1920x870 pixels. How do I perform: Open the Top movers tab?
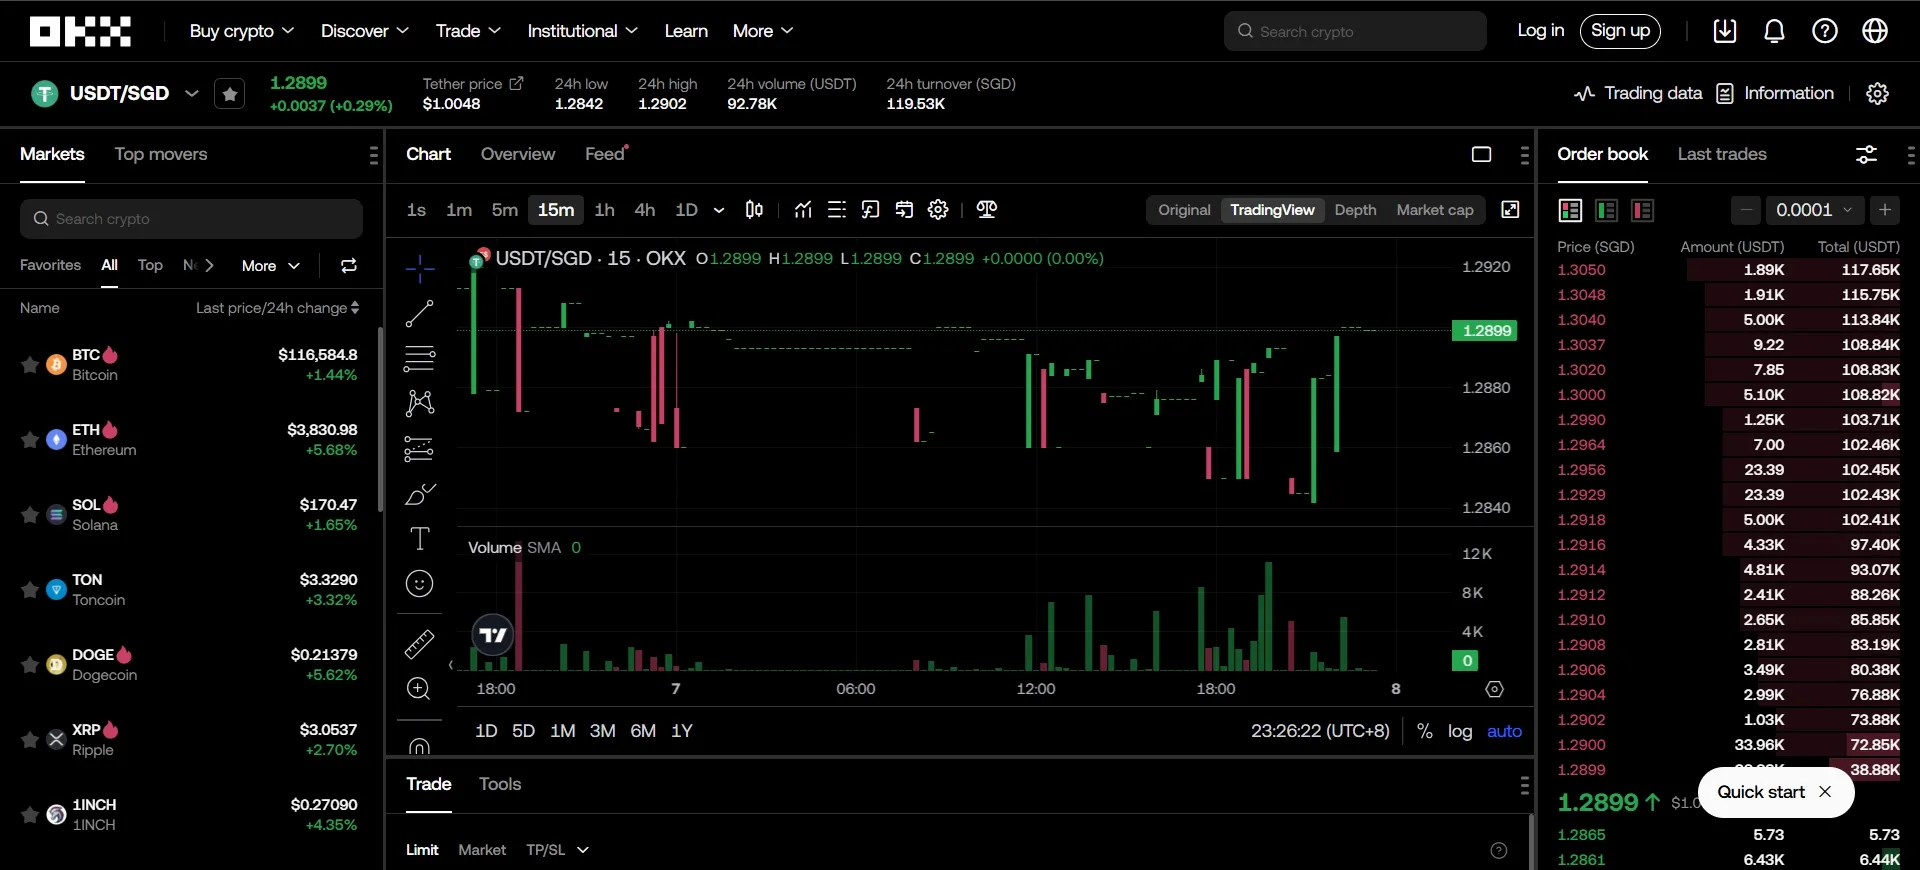click(161, 154)
